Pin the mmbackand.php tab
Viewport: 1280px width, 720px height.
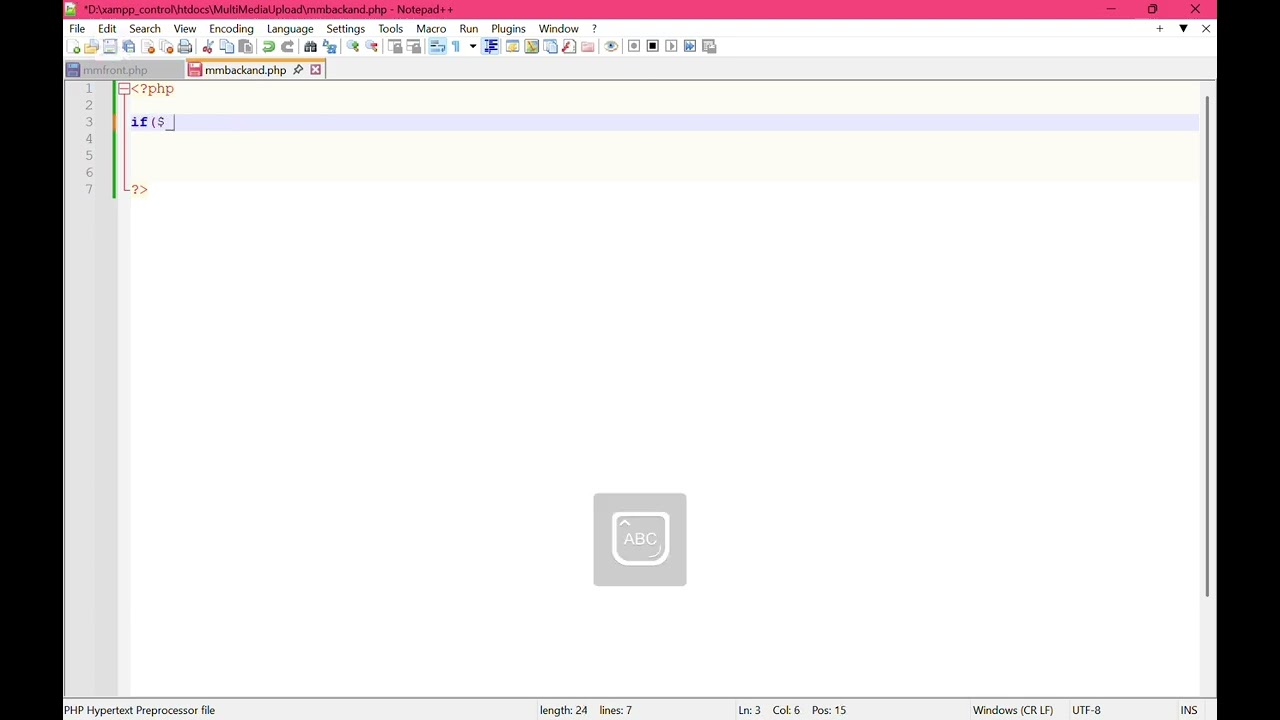pyautogui.click(x=298, y=70)
